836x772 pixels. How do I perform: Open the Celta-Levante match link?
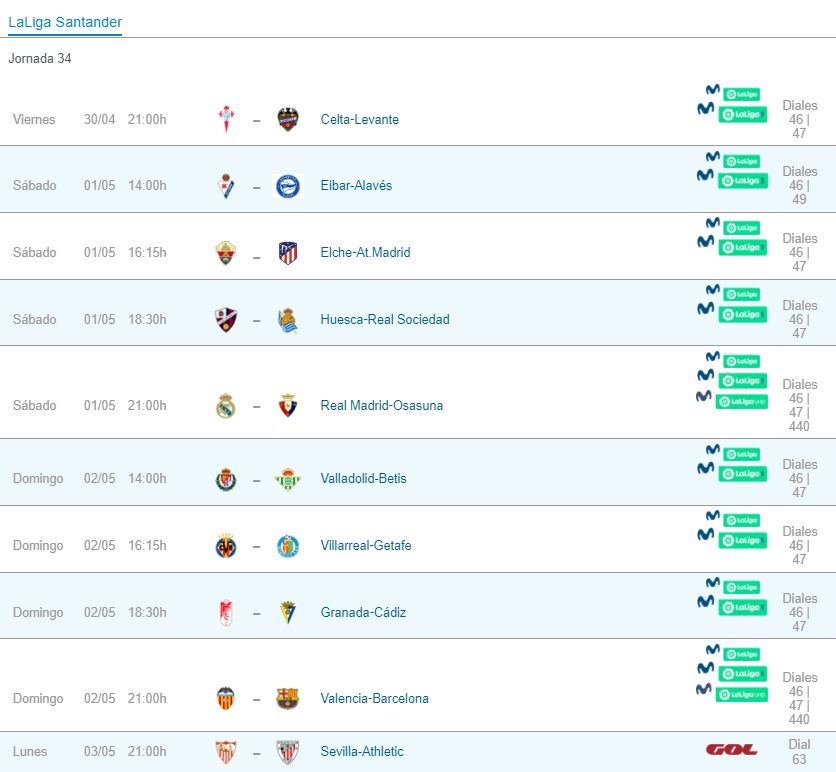coord(359,119)
